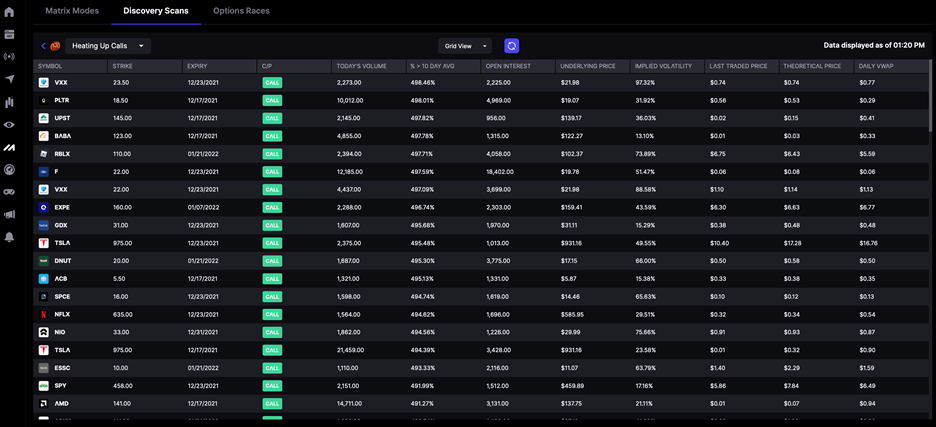Sort by the SYMBOL column header

click(x=50, y=66)
